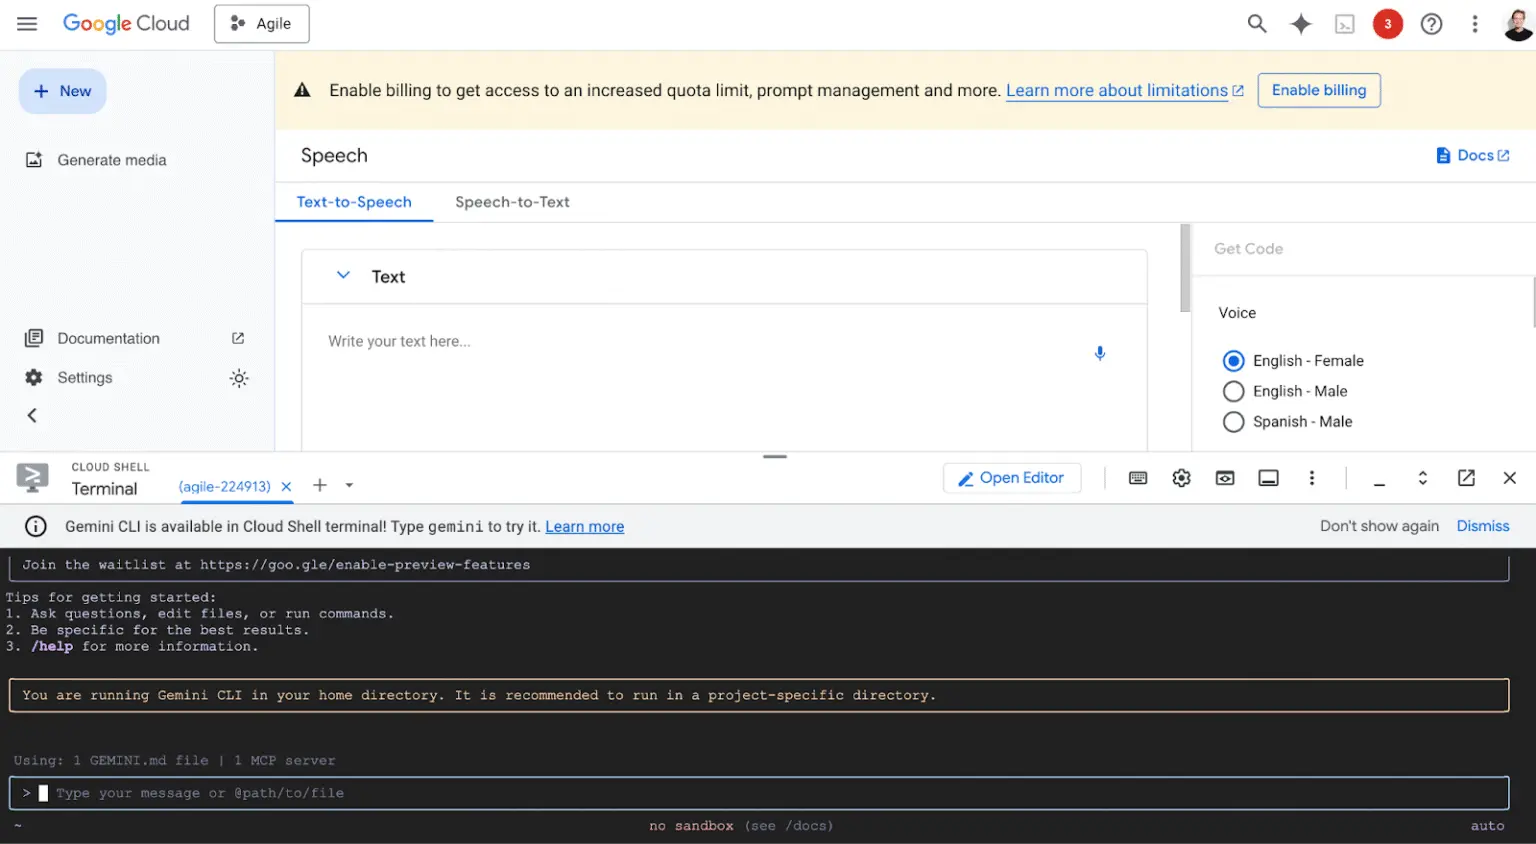
Task: Open notifications badge showing 3
Action: click(x=1388, y=24)
